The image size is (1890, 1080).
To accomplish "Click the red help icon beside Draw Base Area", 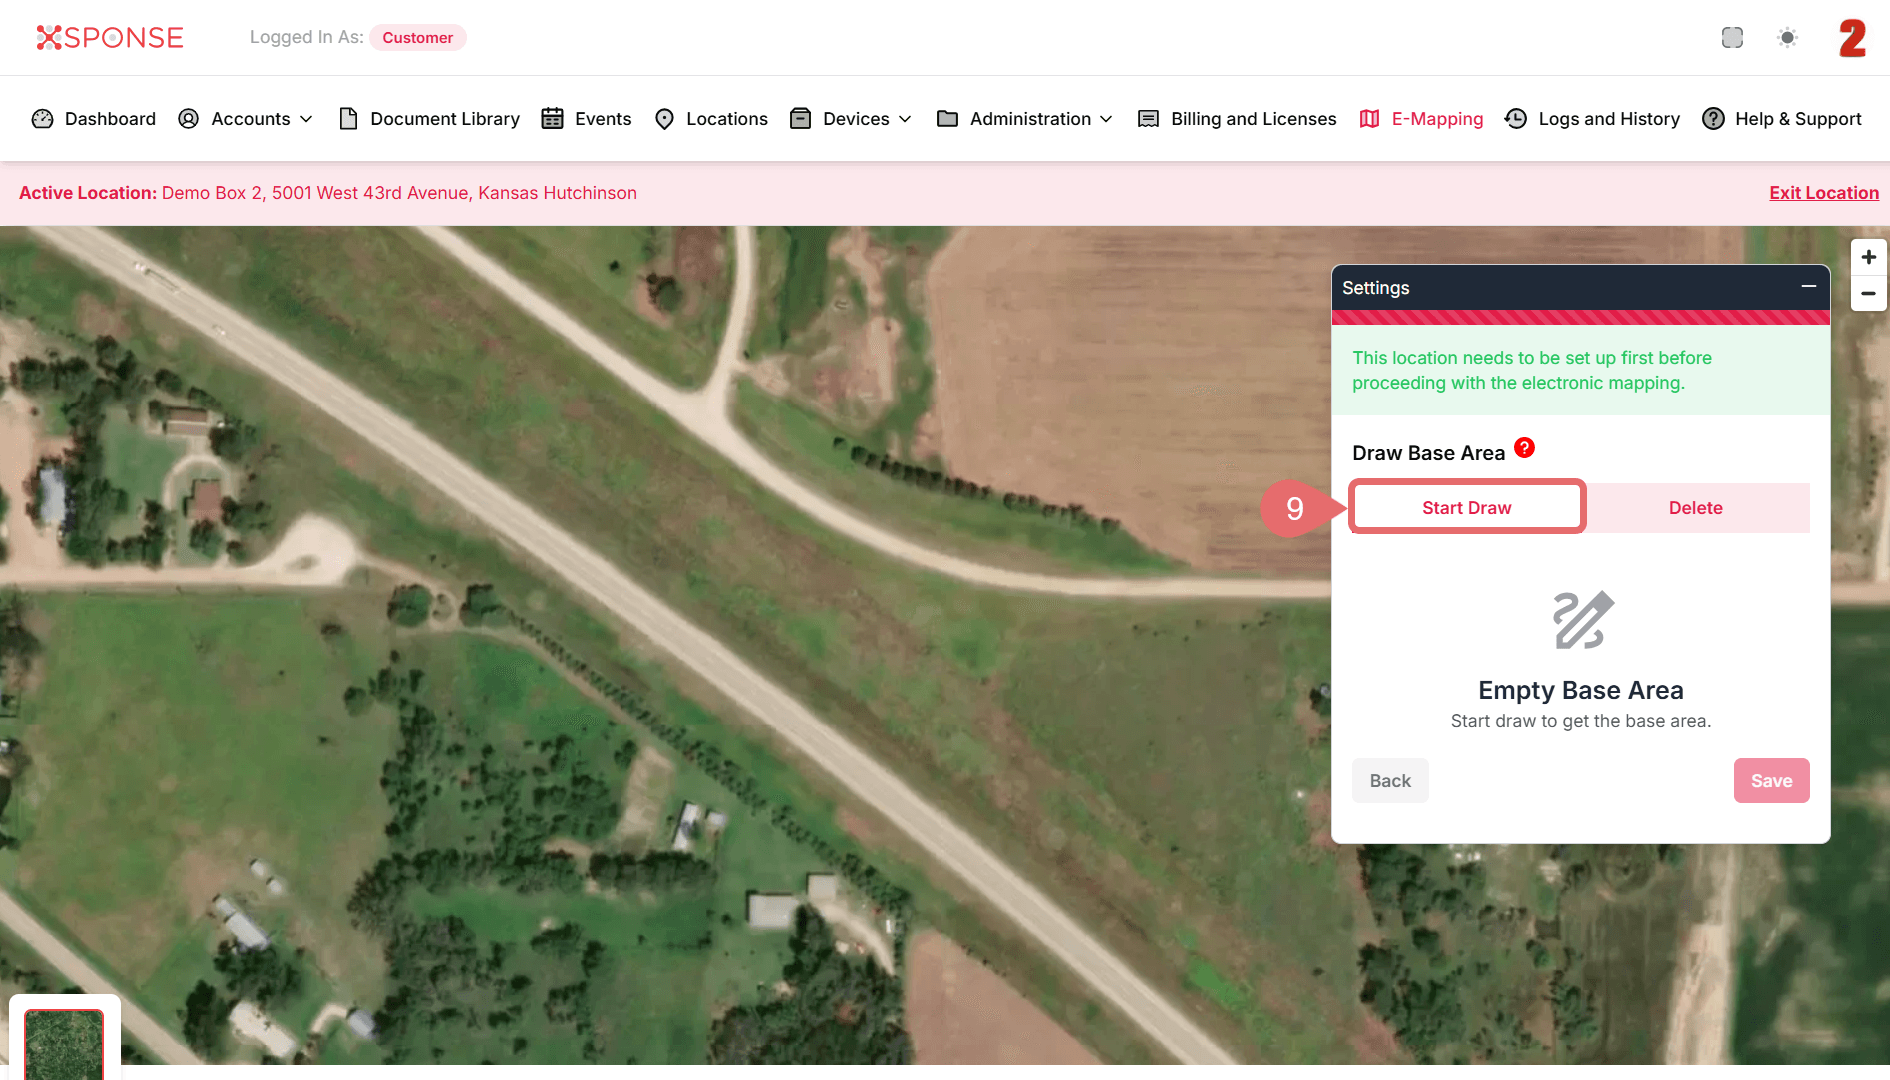I will point(1524,448).
